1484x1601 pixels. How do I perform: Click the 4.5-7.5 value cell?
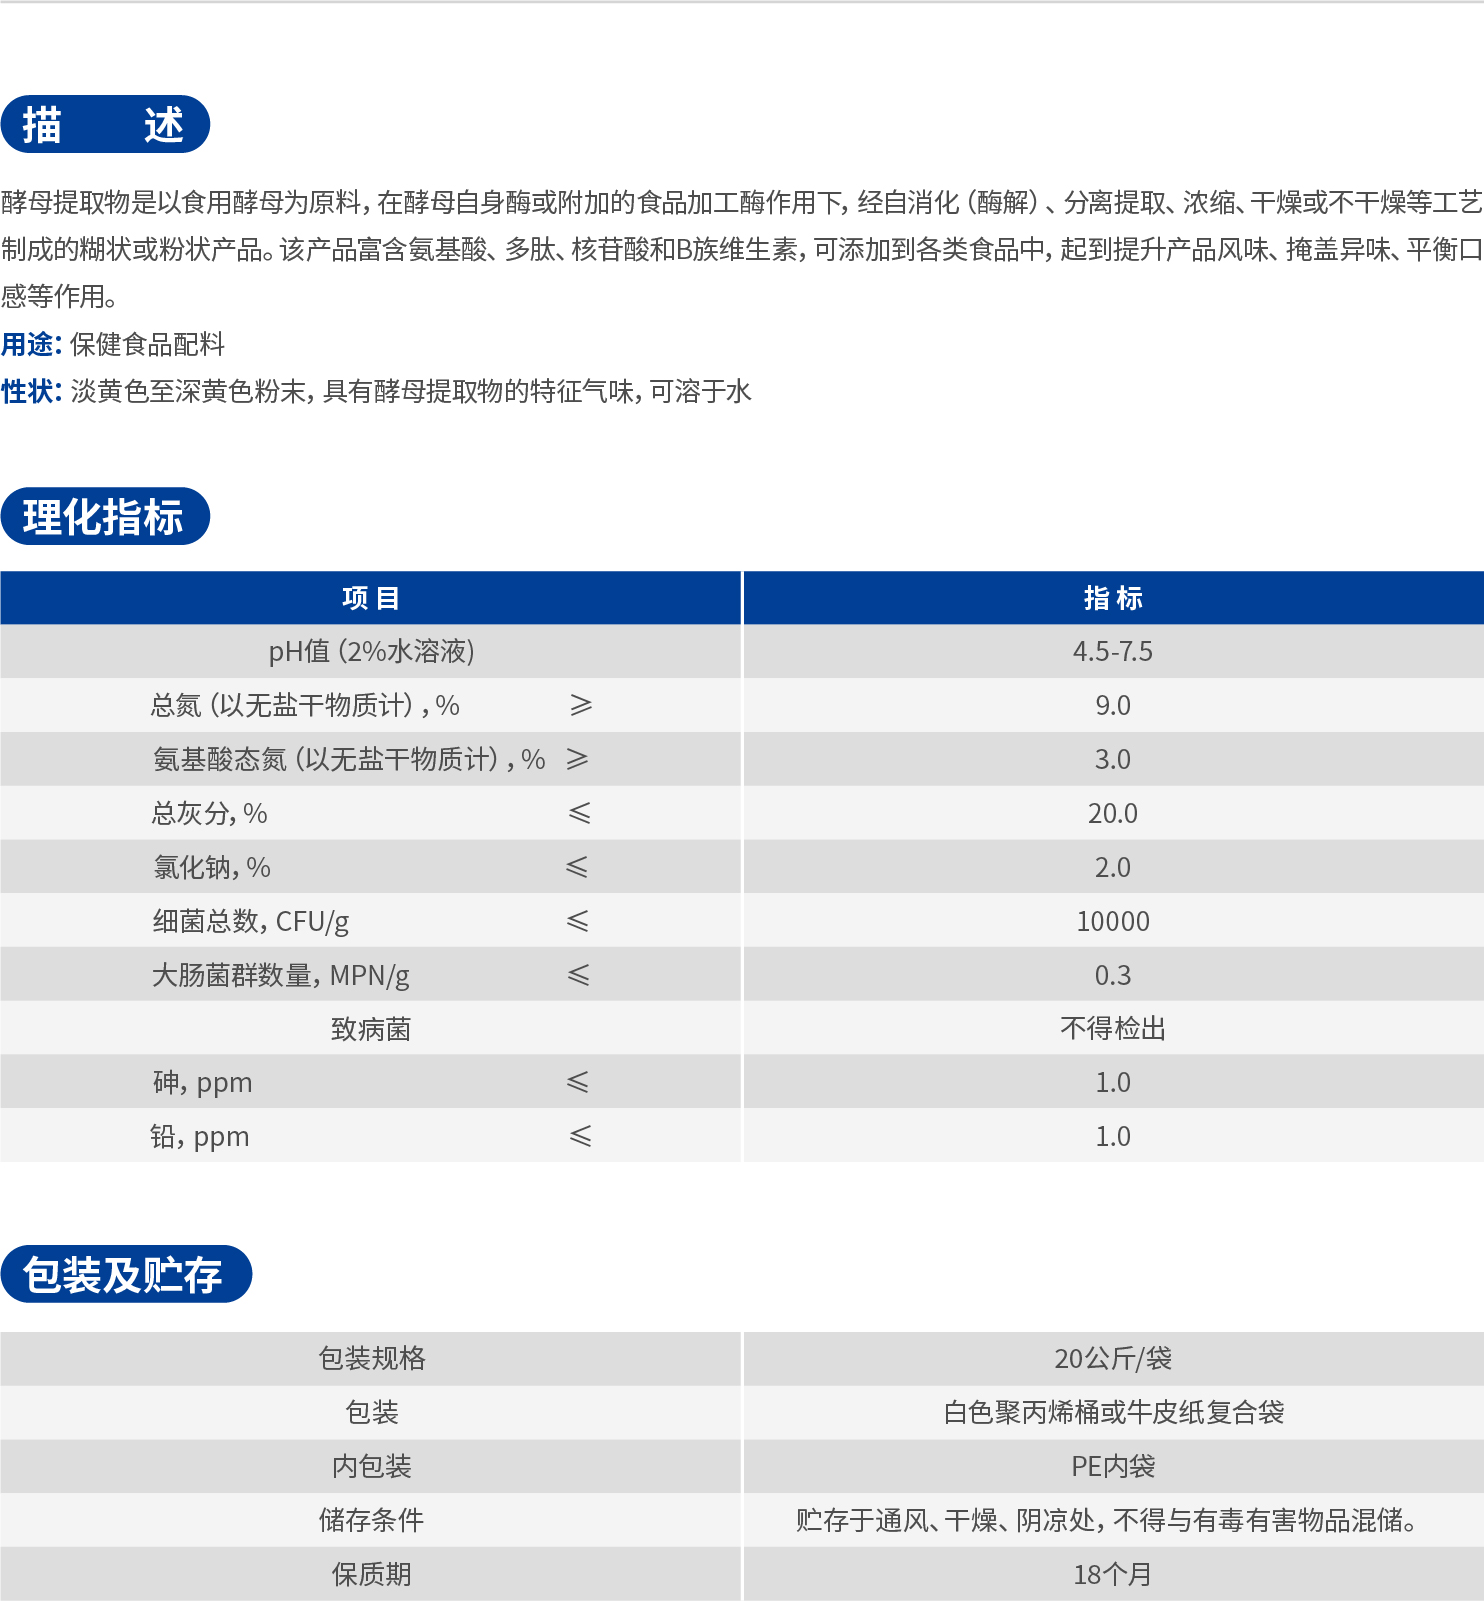click(x=1113, y=652)
